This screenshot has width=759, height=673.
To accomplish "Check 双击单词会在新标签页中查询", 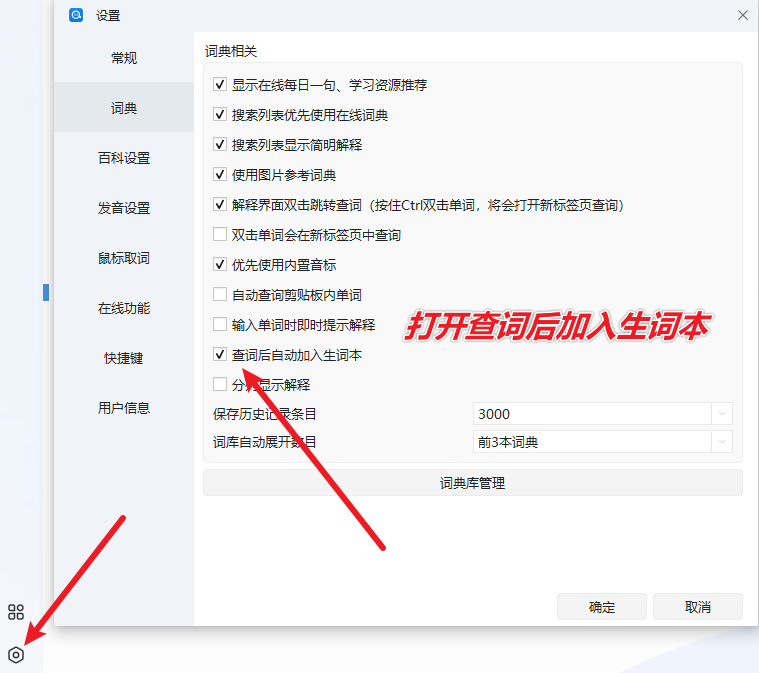I will [220, 235].
